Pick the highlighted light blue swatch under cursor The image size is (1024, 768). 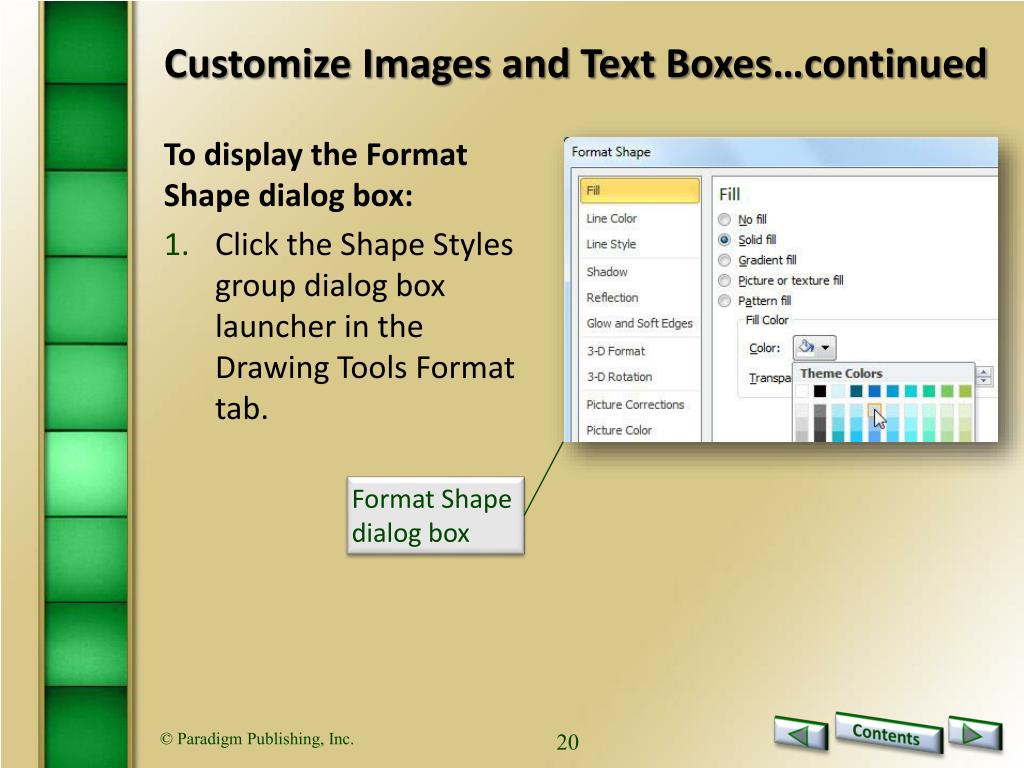874,410
